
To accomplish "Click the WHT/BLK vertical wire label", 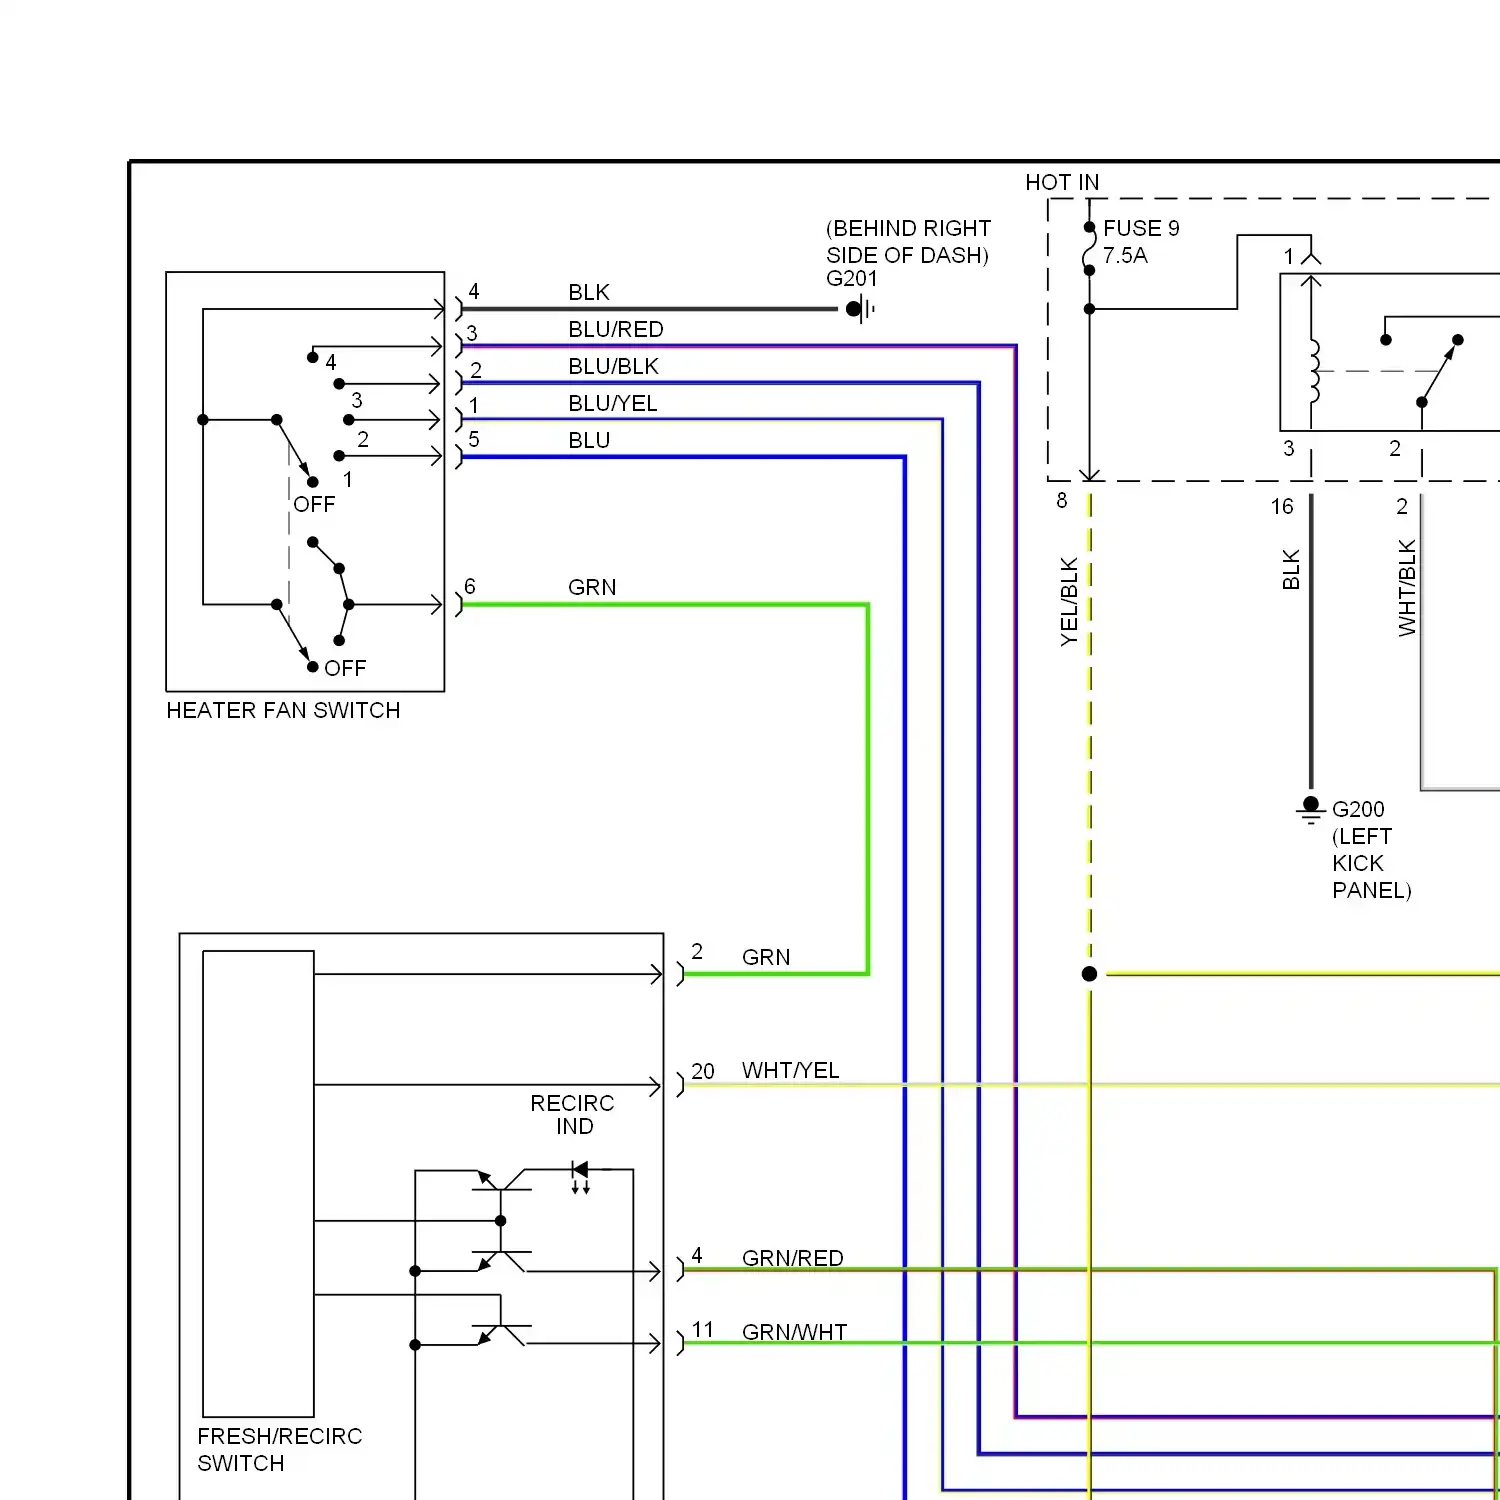I will point(1407,587).
